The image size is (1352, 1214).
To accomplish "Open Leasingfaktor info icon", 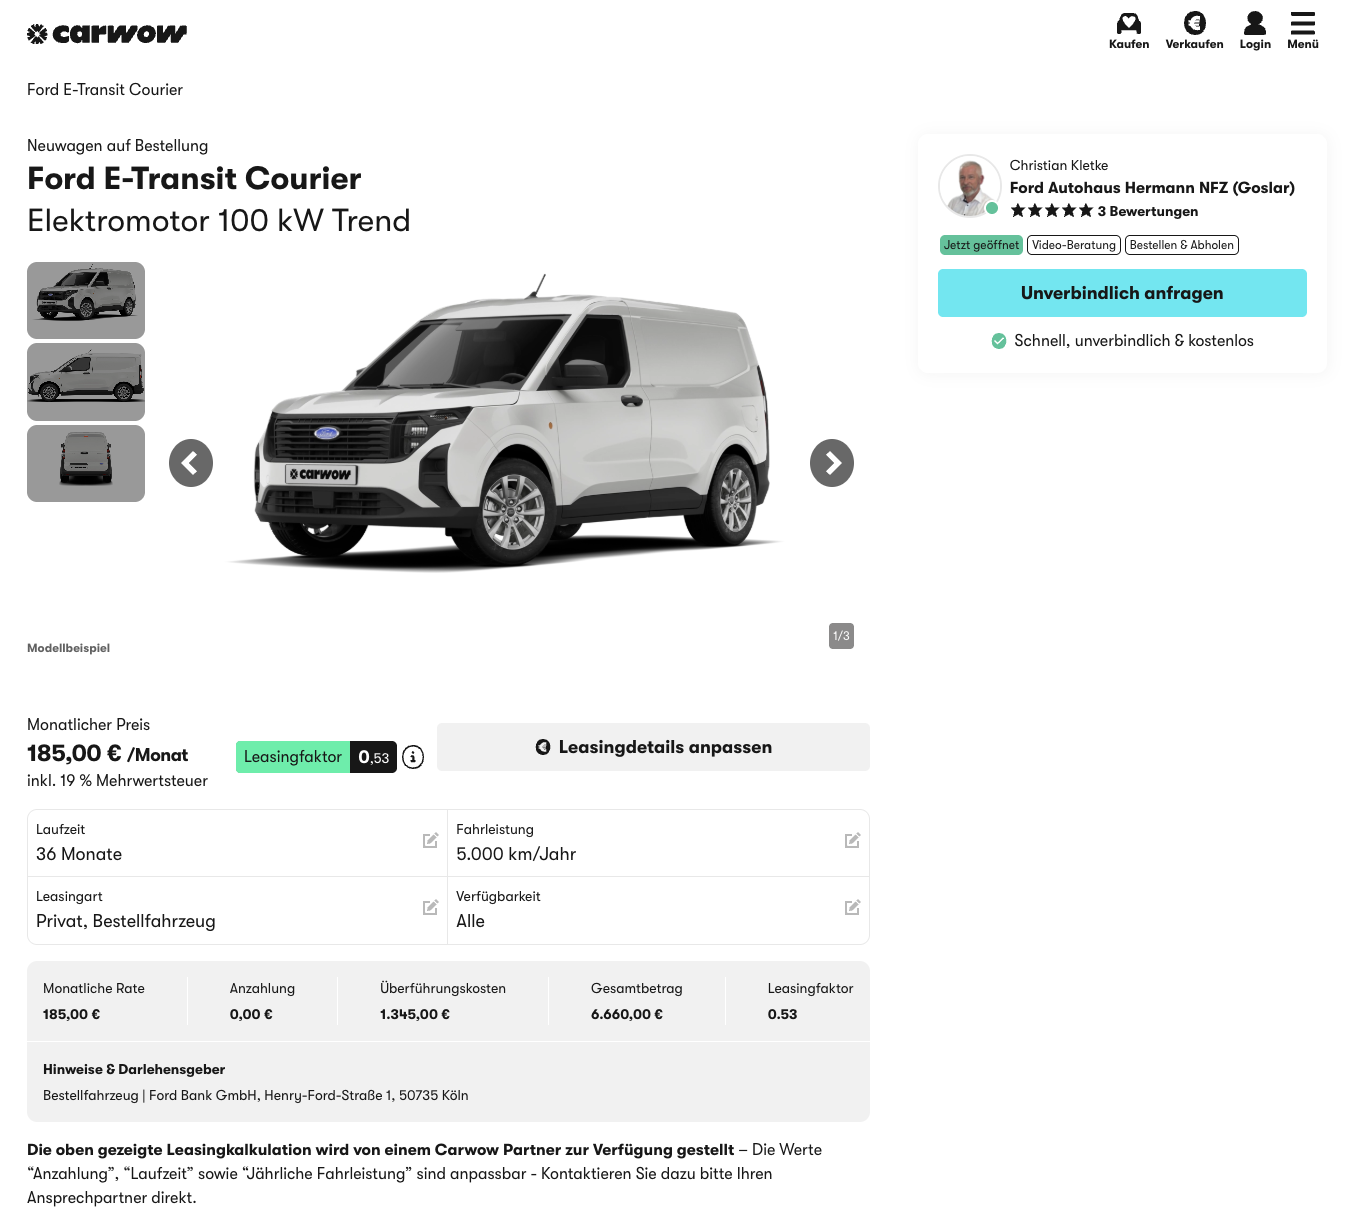I will (x=413, y=757).
